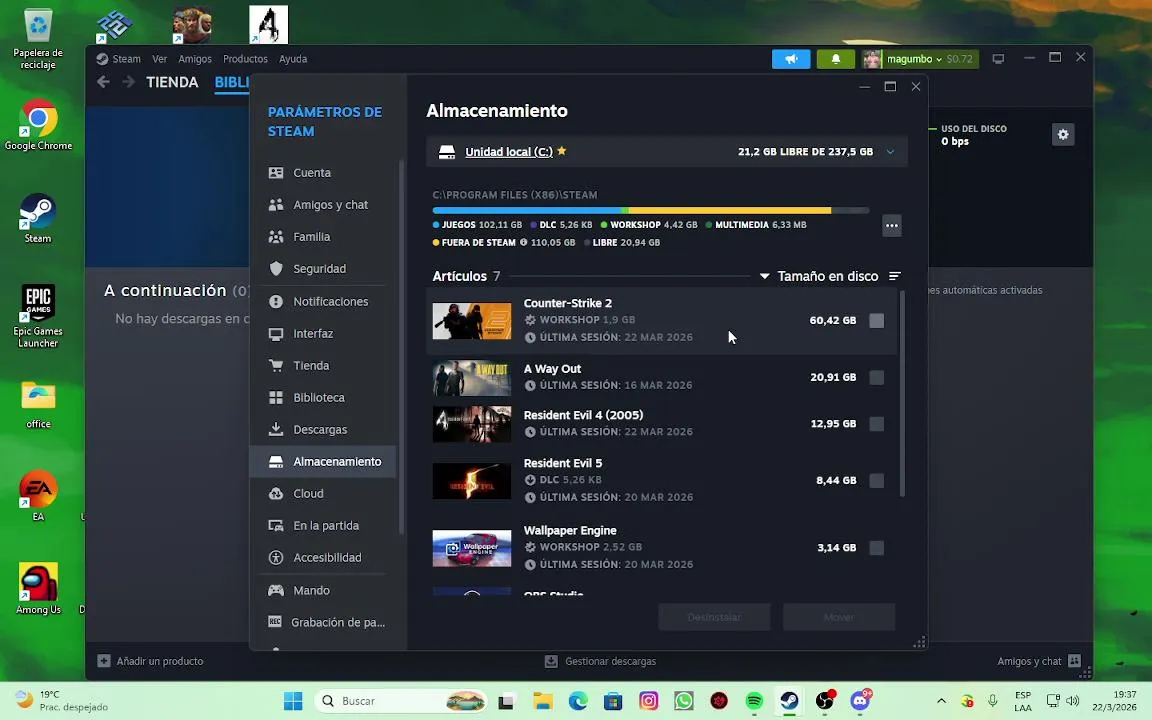Click the disk usage storage bar
The width and height of the screenshot is (1152, 720).
pos(651,211)
